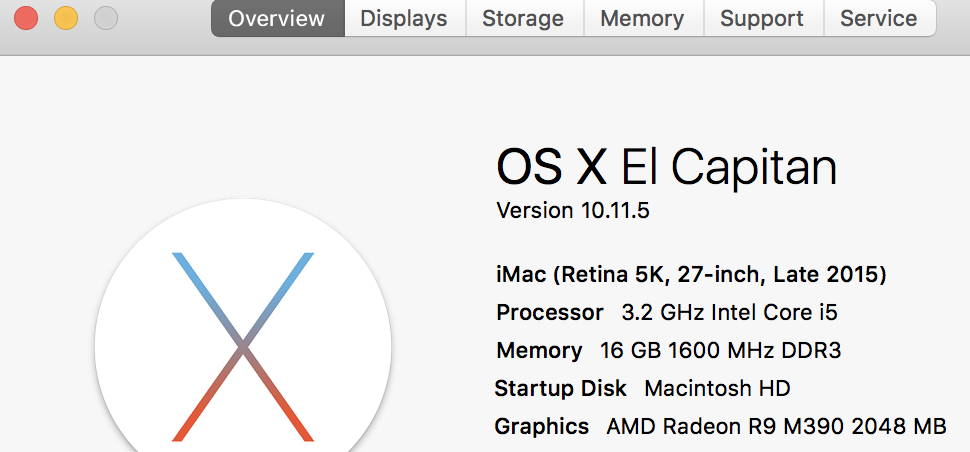Click the grayed-out zoom window button
The height and width of the screenshot is (452, 970).
(x=106, y=18)
